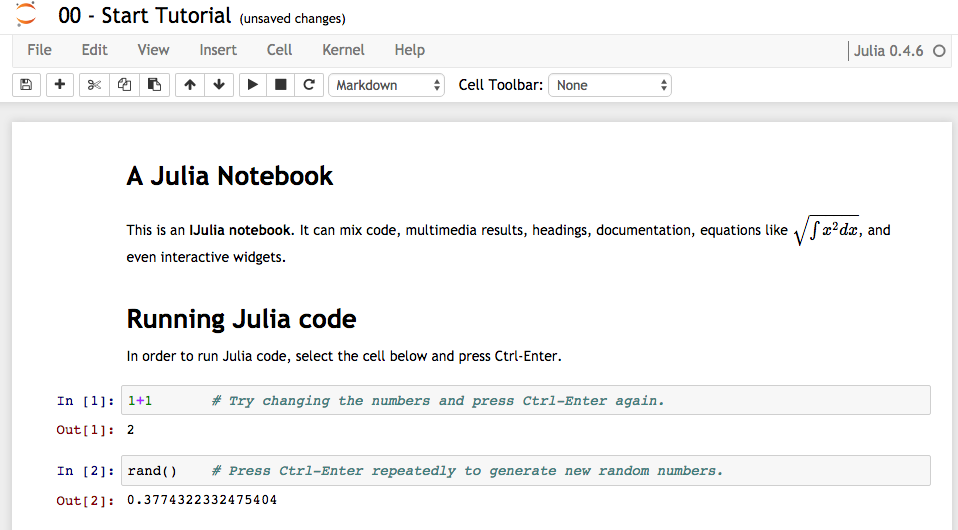Click the Out[1]: prompt label

(86, 430)
